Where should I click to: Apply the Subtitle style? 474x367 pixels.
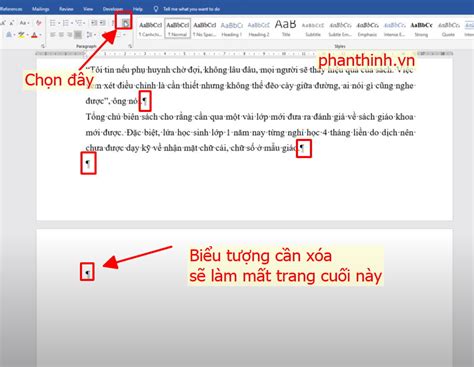(313, 28)
